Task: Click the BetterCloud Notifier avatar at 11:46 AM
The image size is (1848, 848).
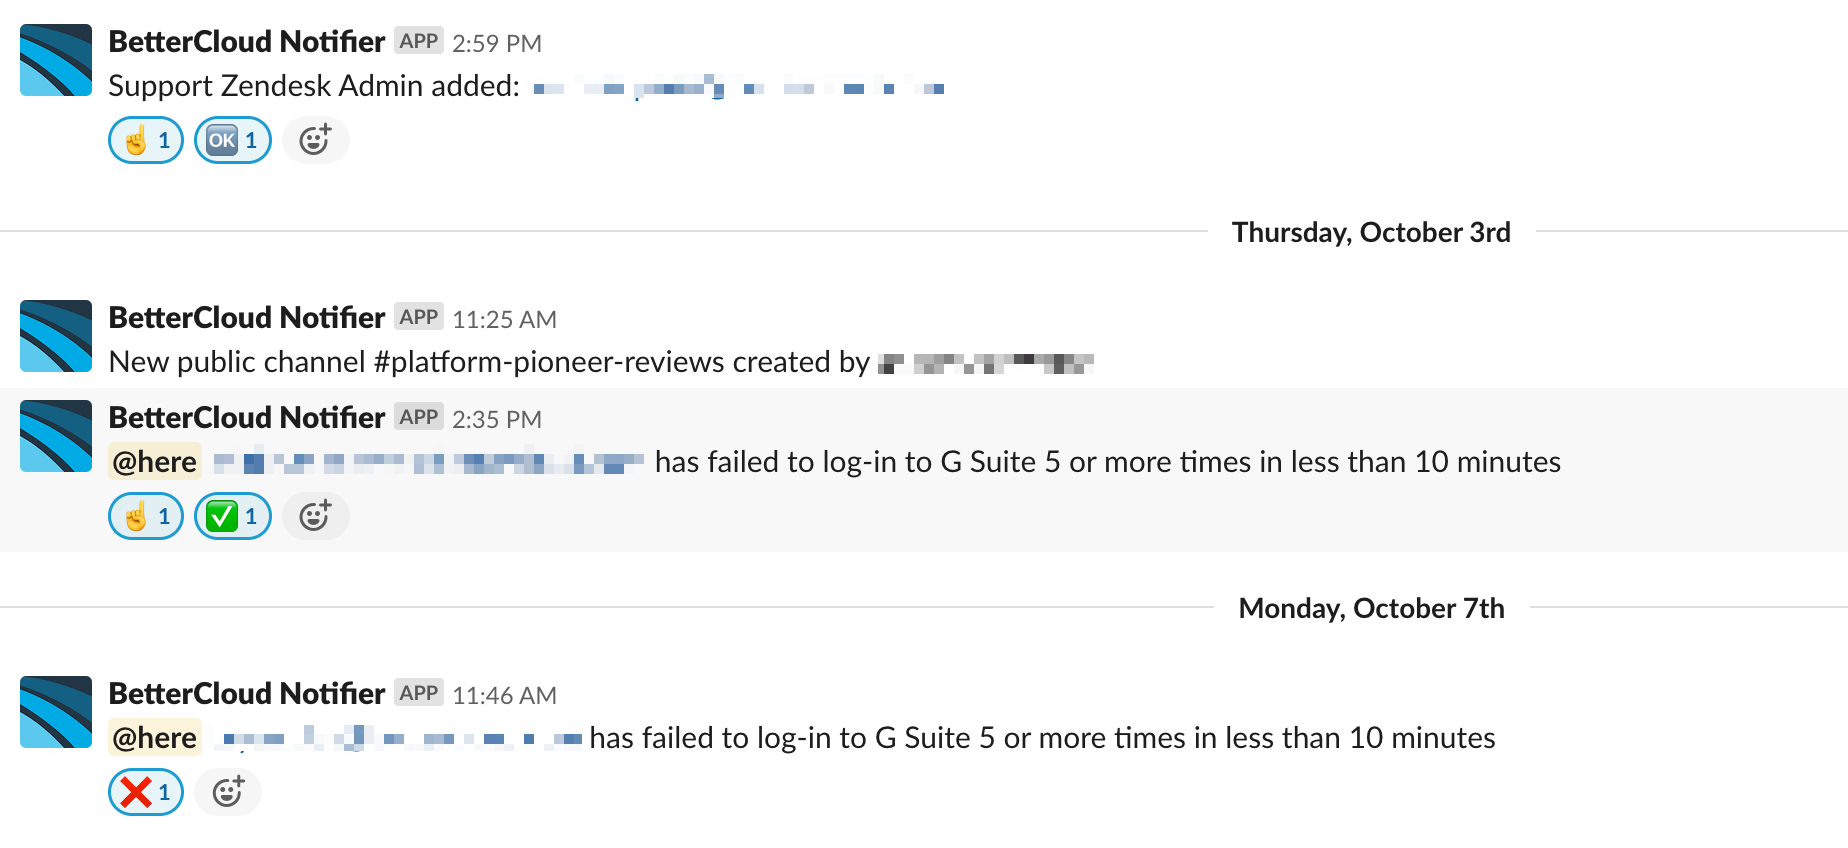Action: point(56,712)
